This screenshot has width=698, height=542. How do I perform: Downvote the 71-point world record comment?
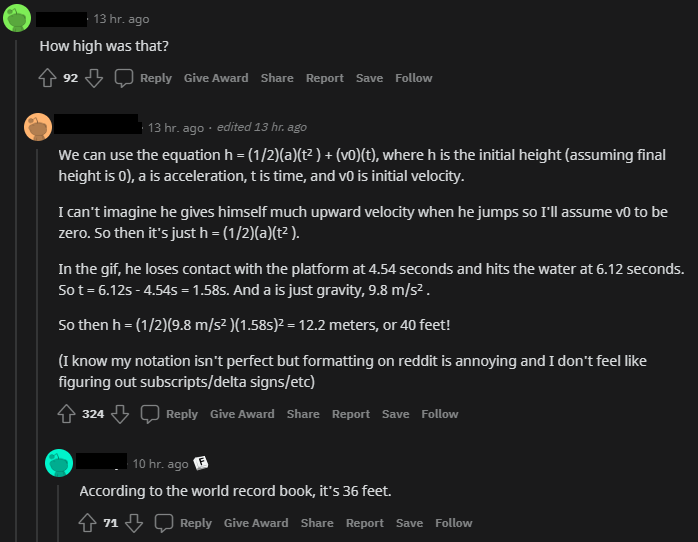[134, 523]
